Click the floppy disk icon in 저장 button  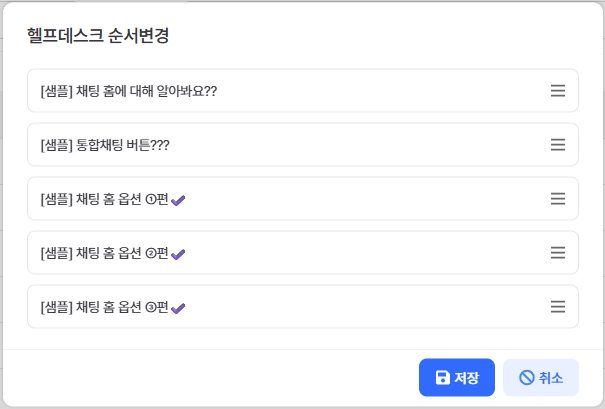[x=442, y=378]
